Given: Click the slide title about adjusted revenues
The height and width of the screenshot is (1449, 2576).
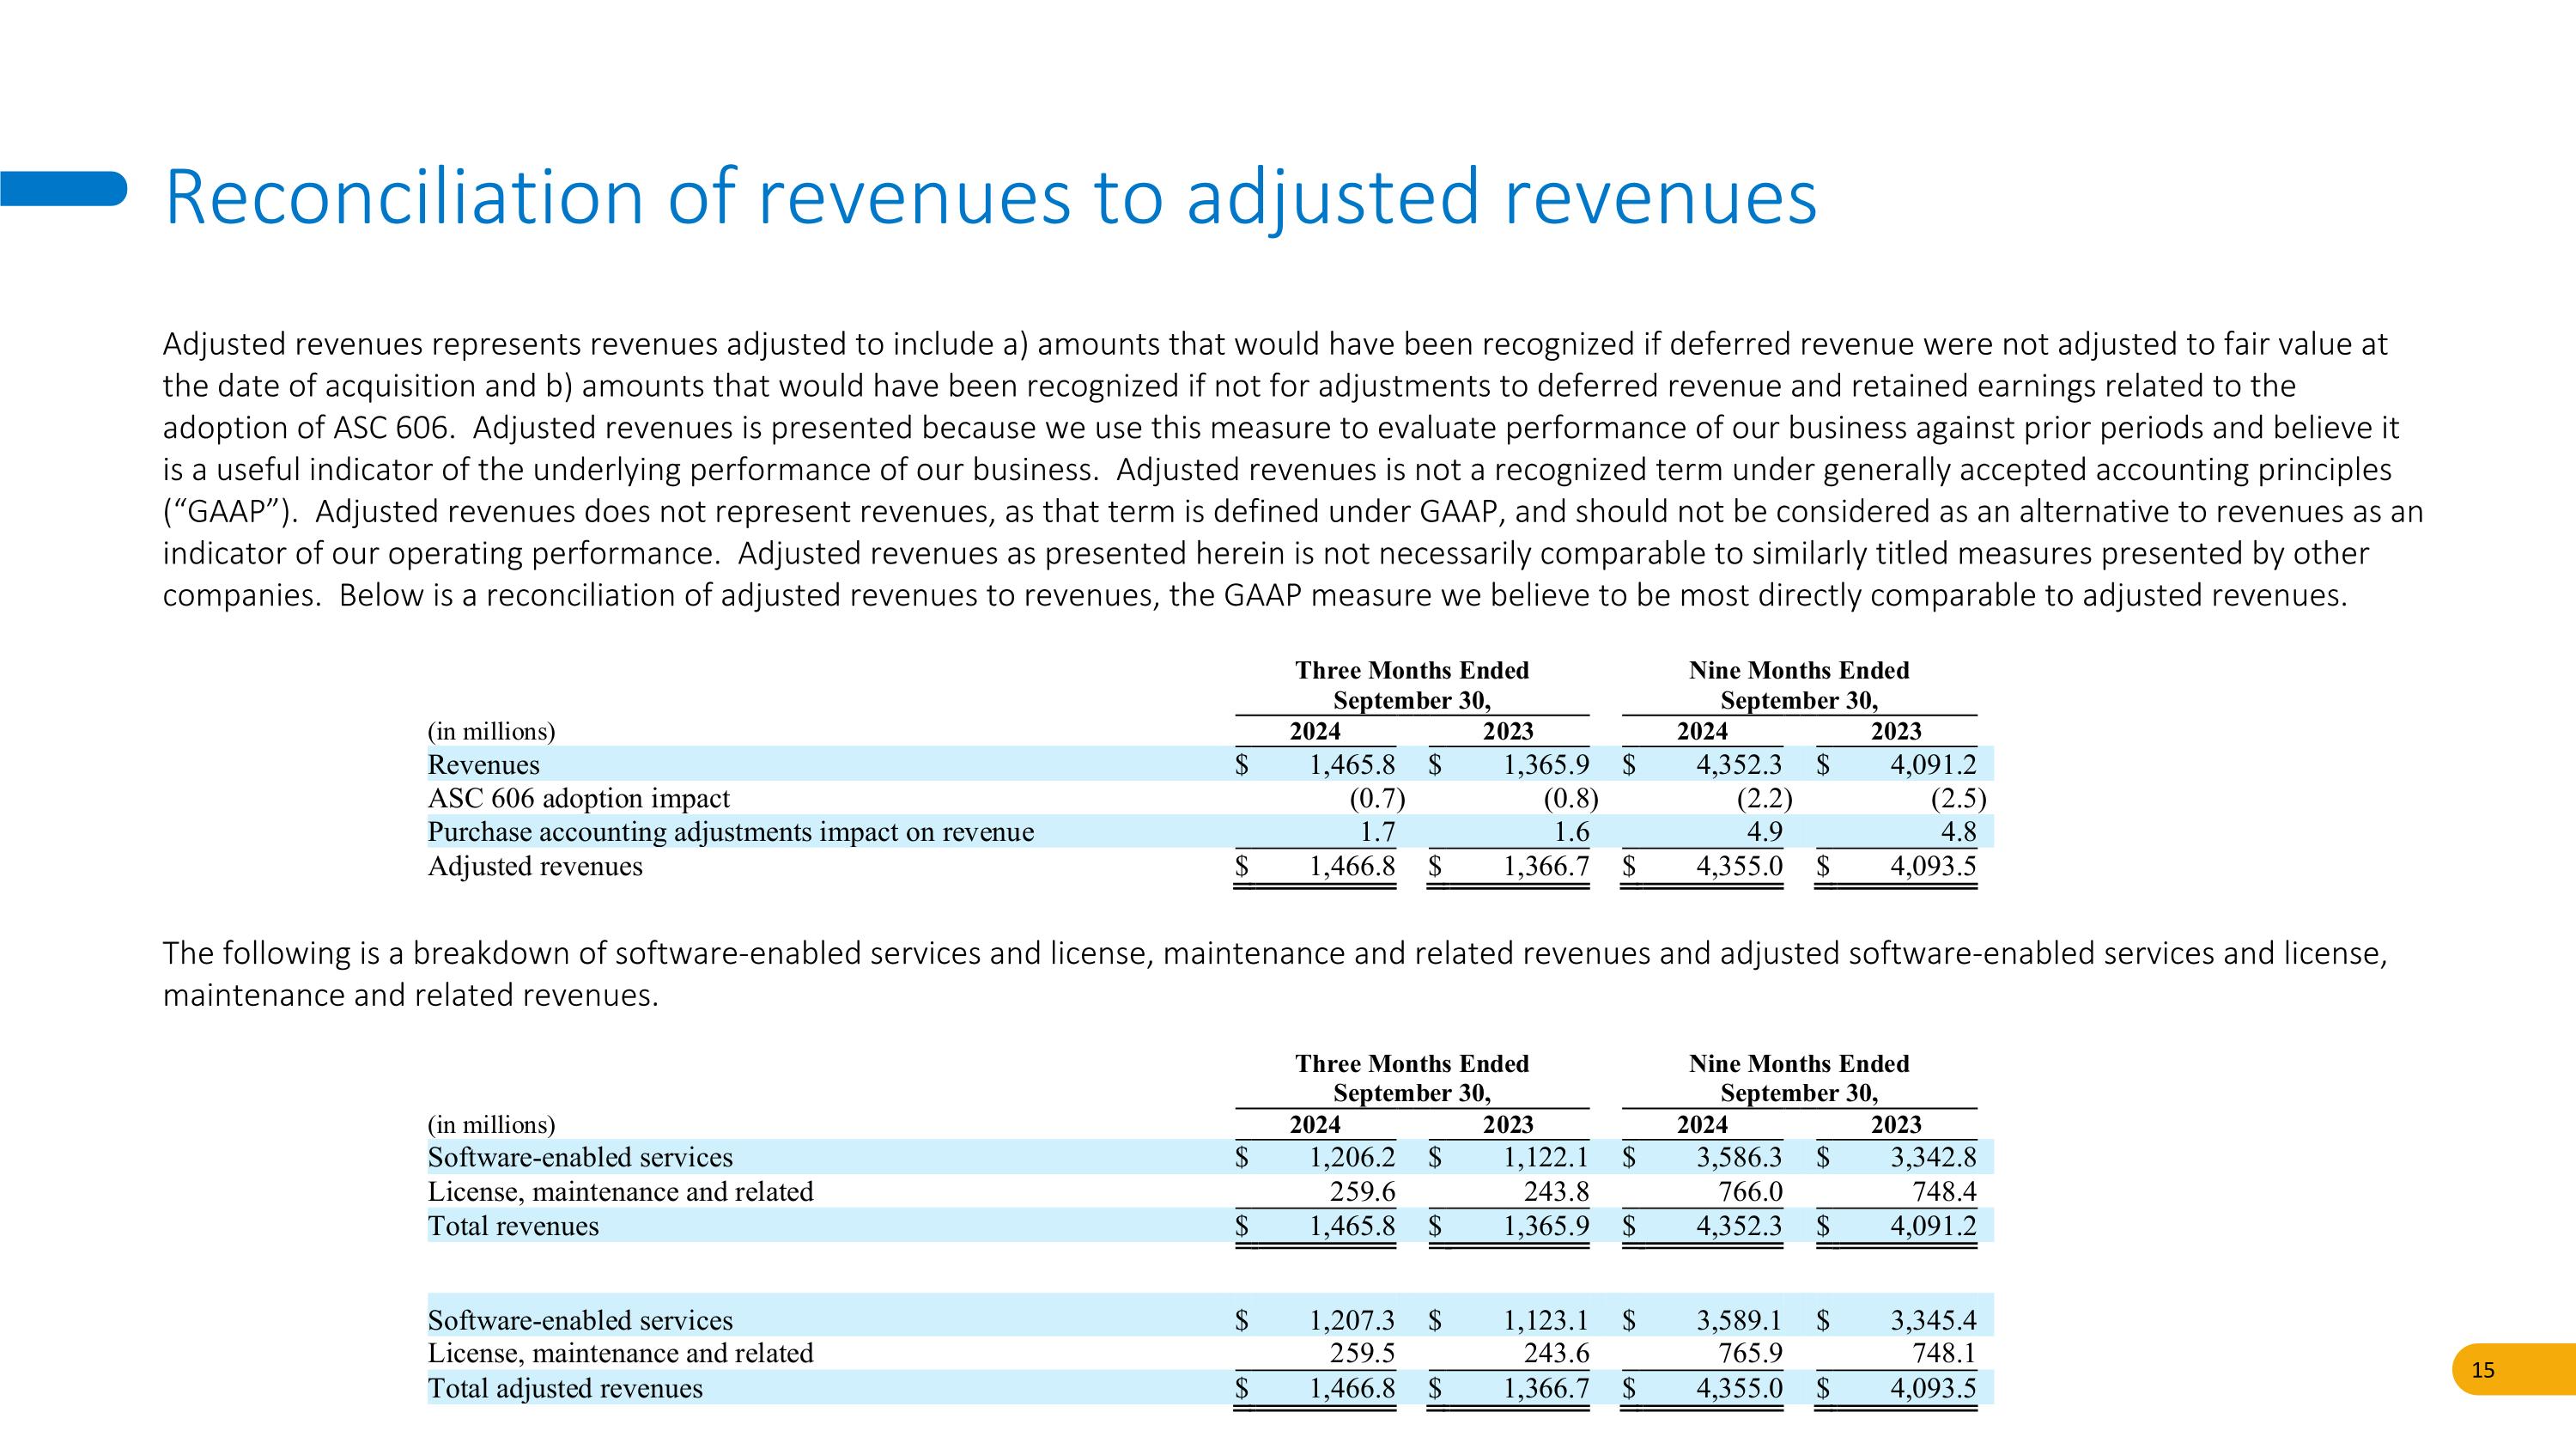Looking at the screenshot, I should click(x=990, y=197).
